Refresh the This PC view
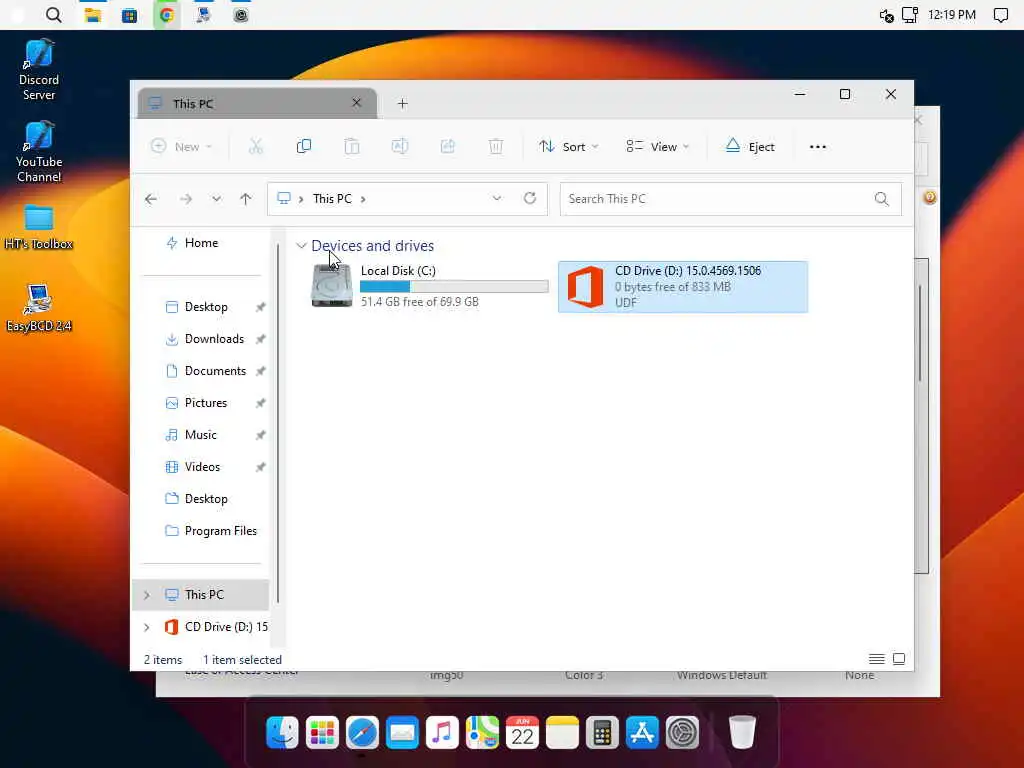Viewport: 1024px width, 768px height. (x=530, y=198)
